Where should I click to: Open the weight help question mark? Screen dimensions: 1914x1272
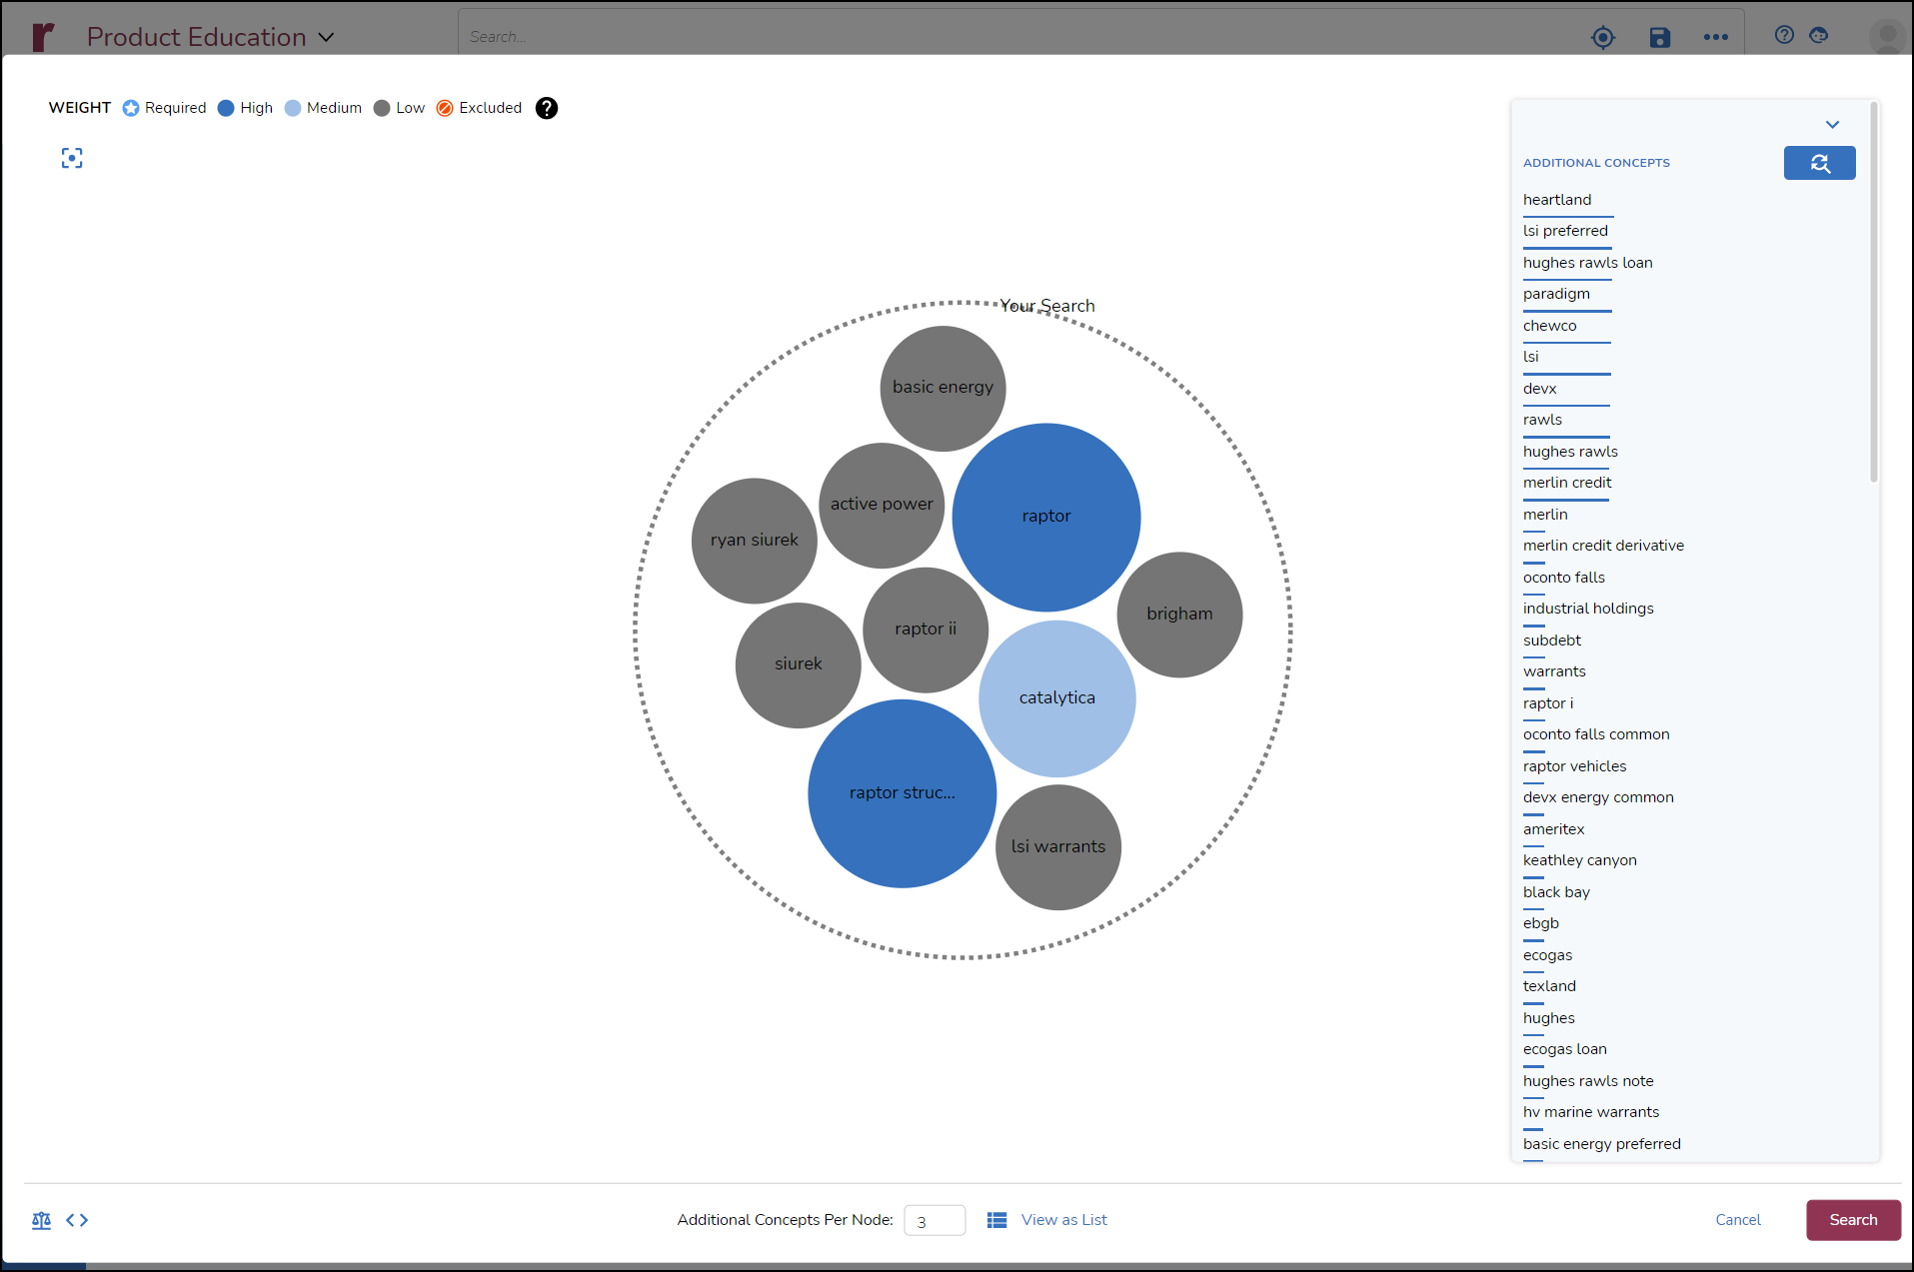(546, 108)
